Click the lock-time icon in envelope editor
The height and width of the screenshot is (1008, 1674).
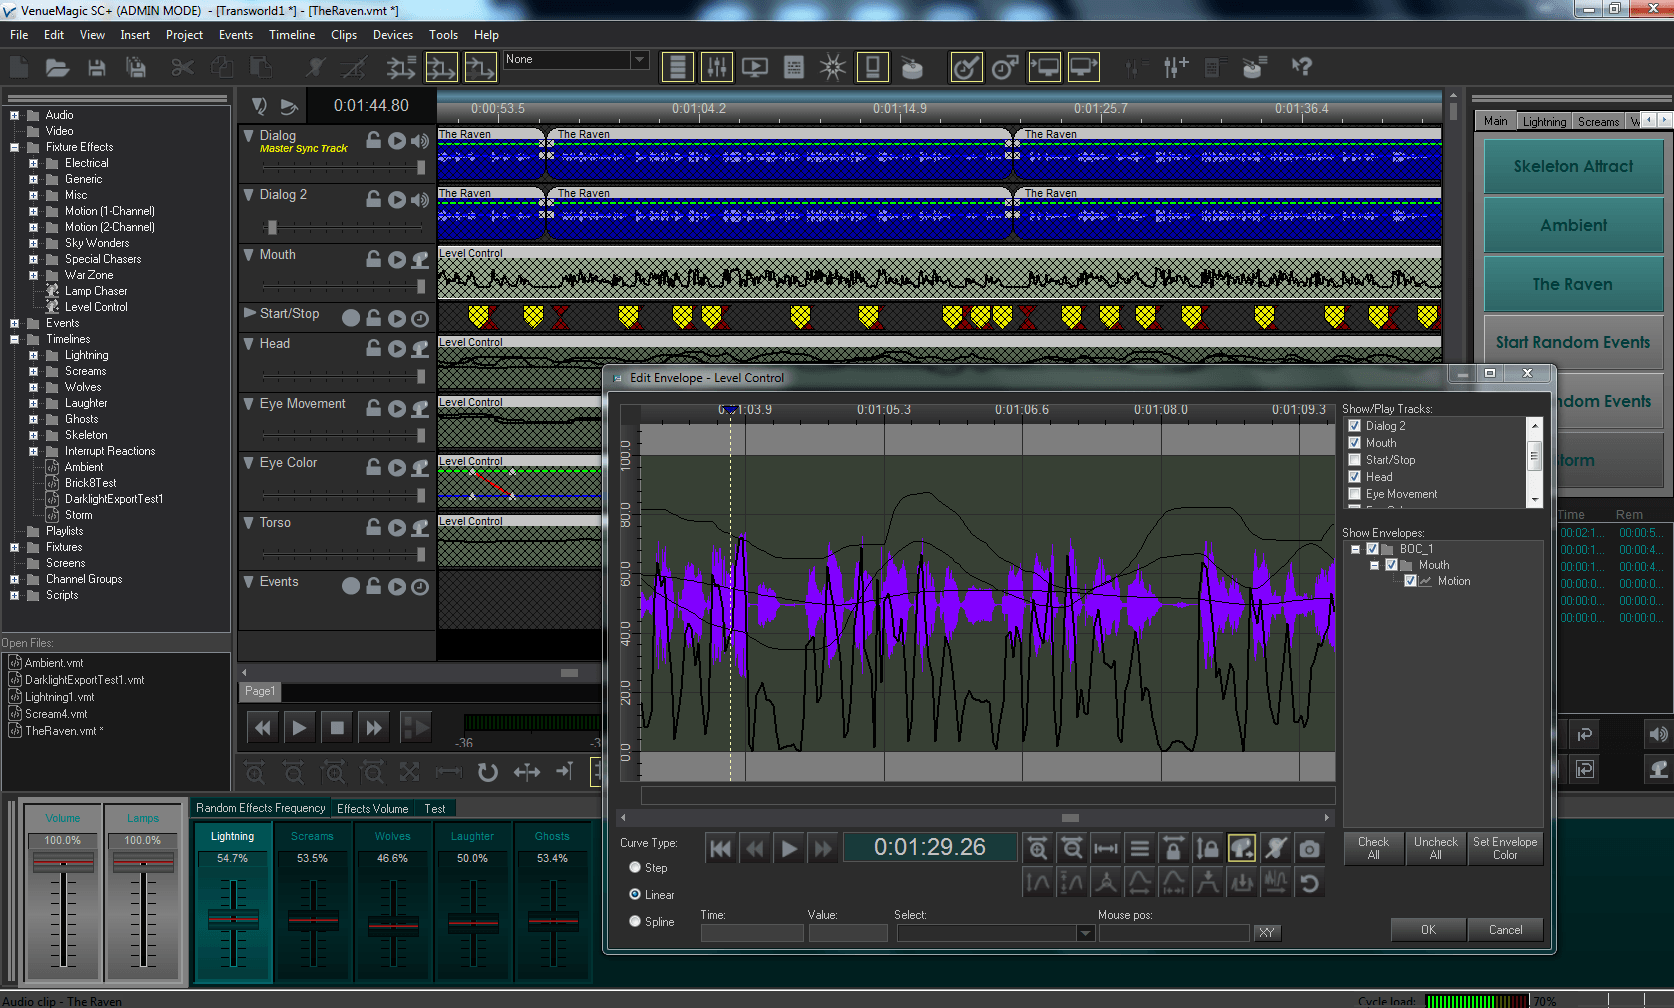pos(1174,849)
